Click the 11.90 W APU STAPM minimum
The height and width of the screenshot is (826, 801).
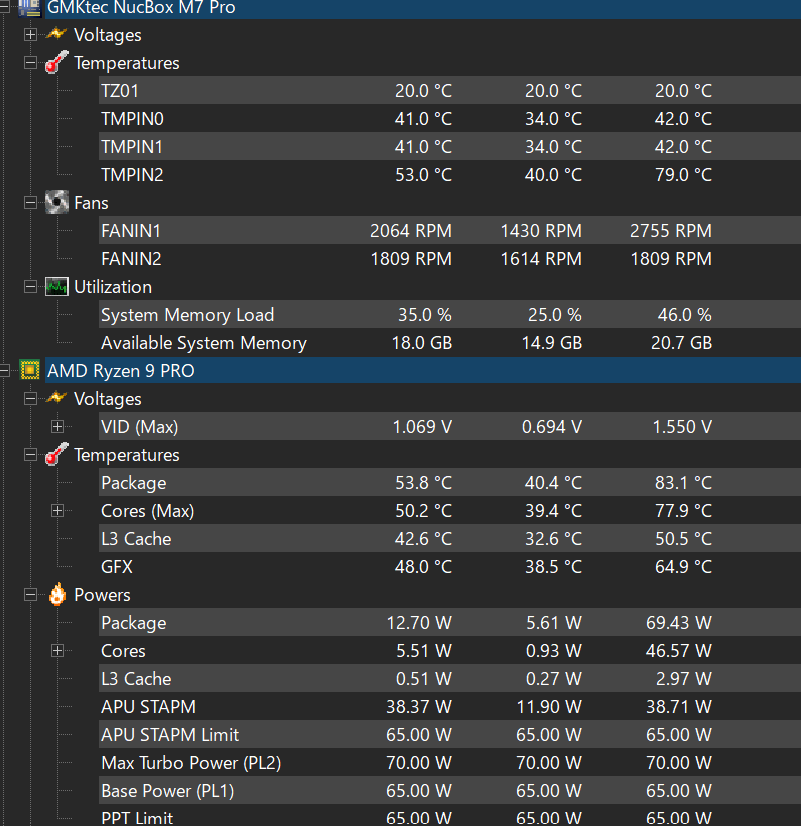(549, 707)
